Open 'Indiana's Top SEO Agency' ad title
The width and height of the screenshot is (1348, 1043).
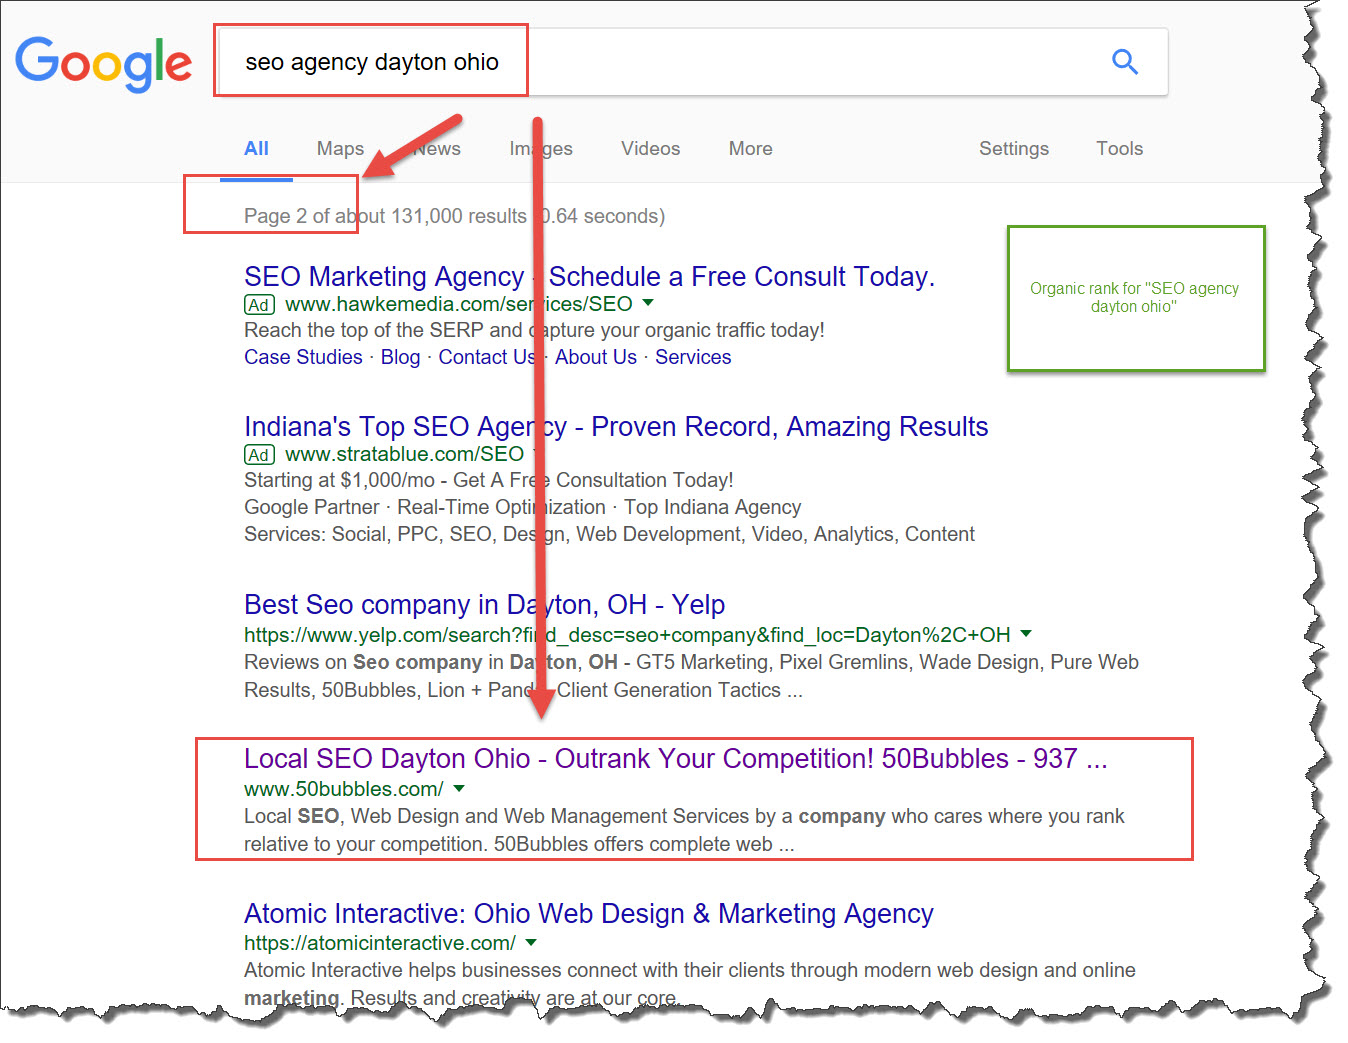tap(616, 427)
